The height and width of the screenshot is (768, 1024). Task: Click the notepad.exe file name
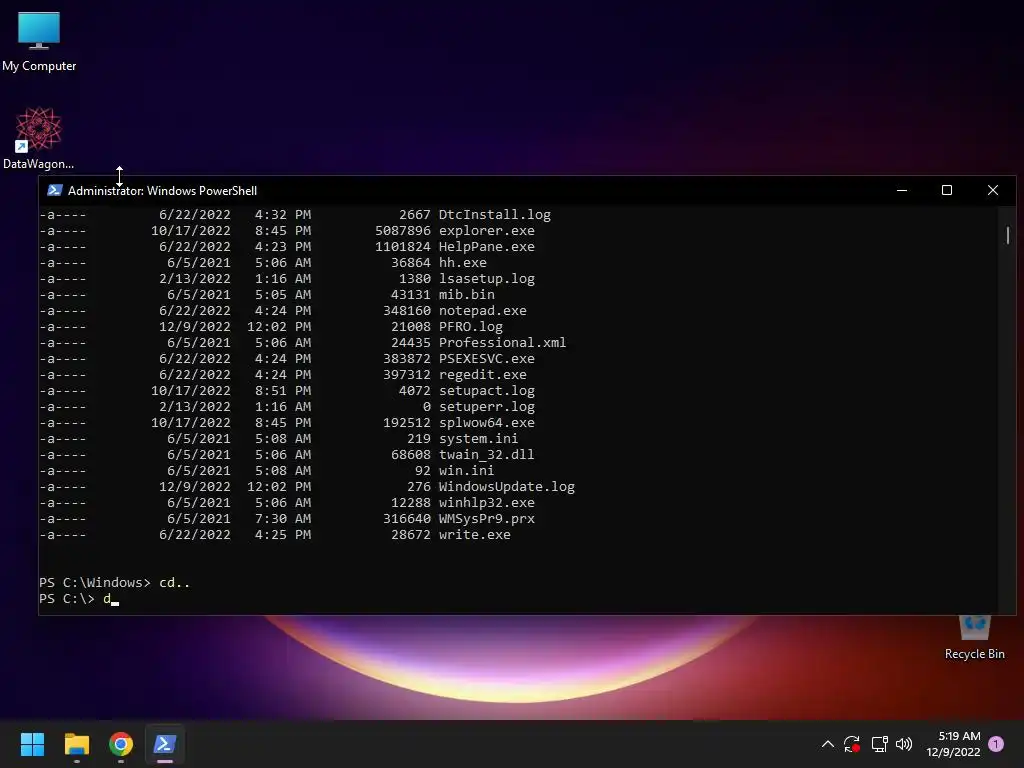click(483, 311)
